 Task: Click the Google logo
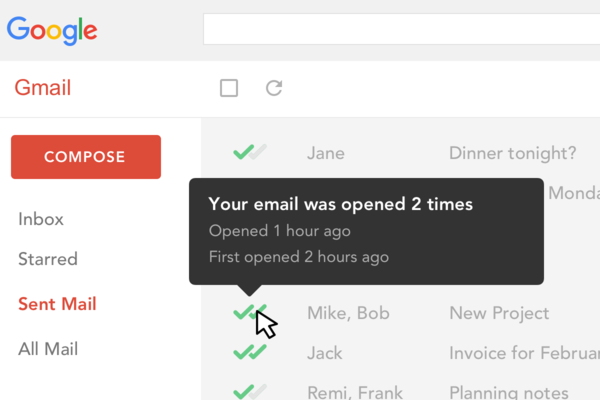pyautogui.click(x=52, y=30)
